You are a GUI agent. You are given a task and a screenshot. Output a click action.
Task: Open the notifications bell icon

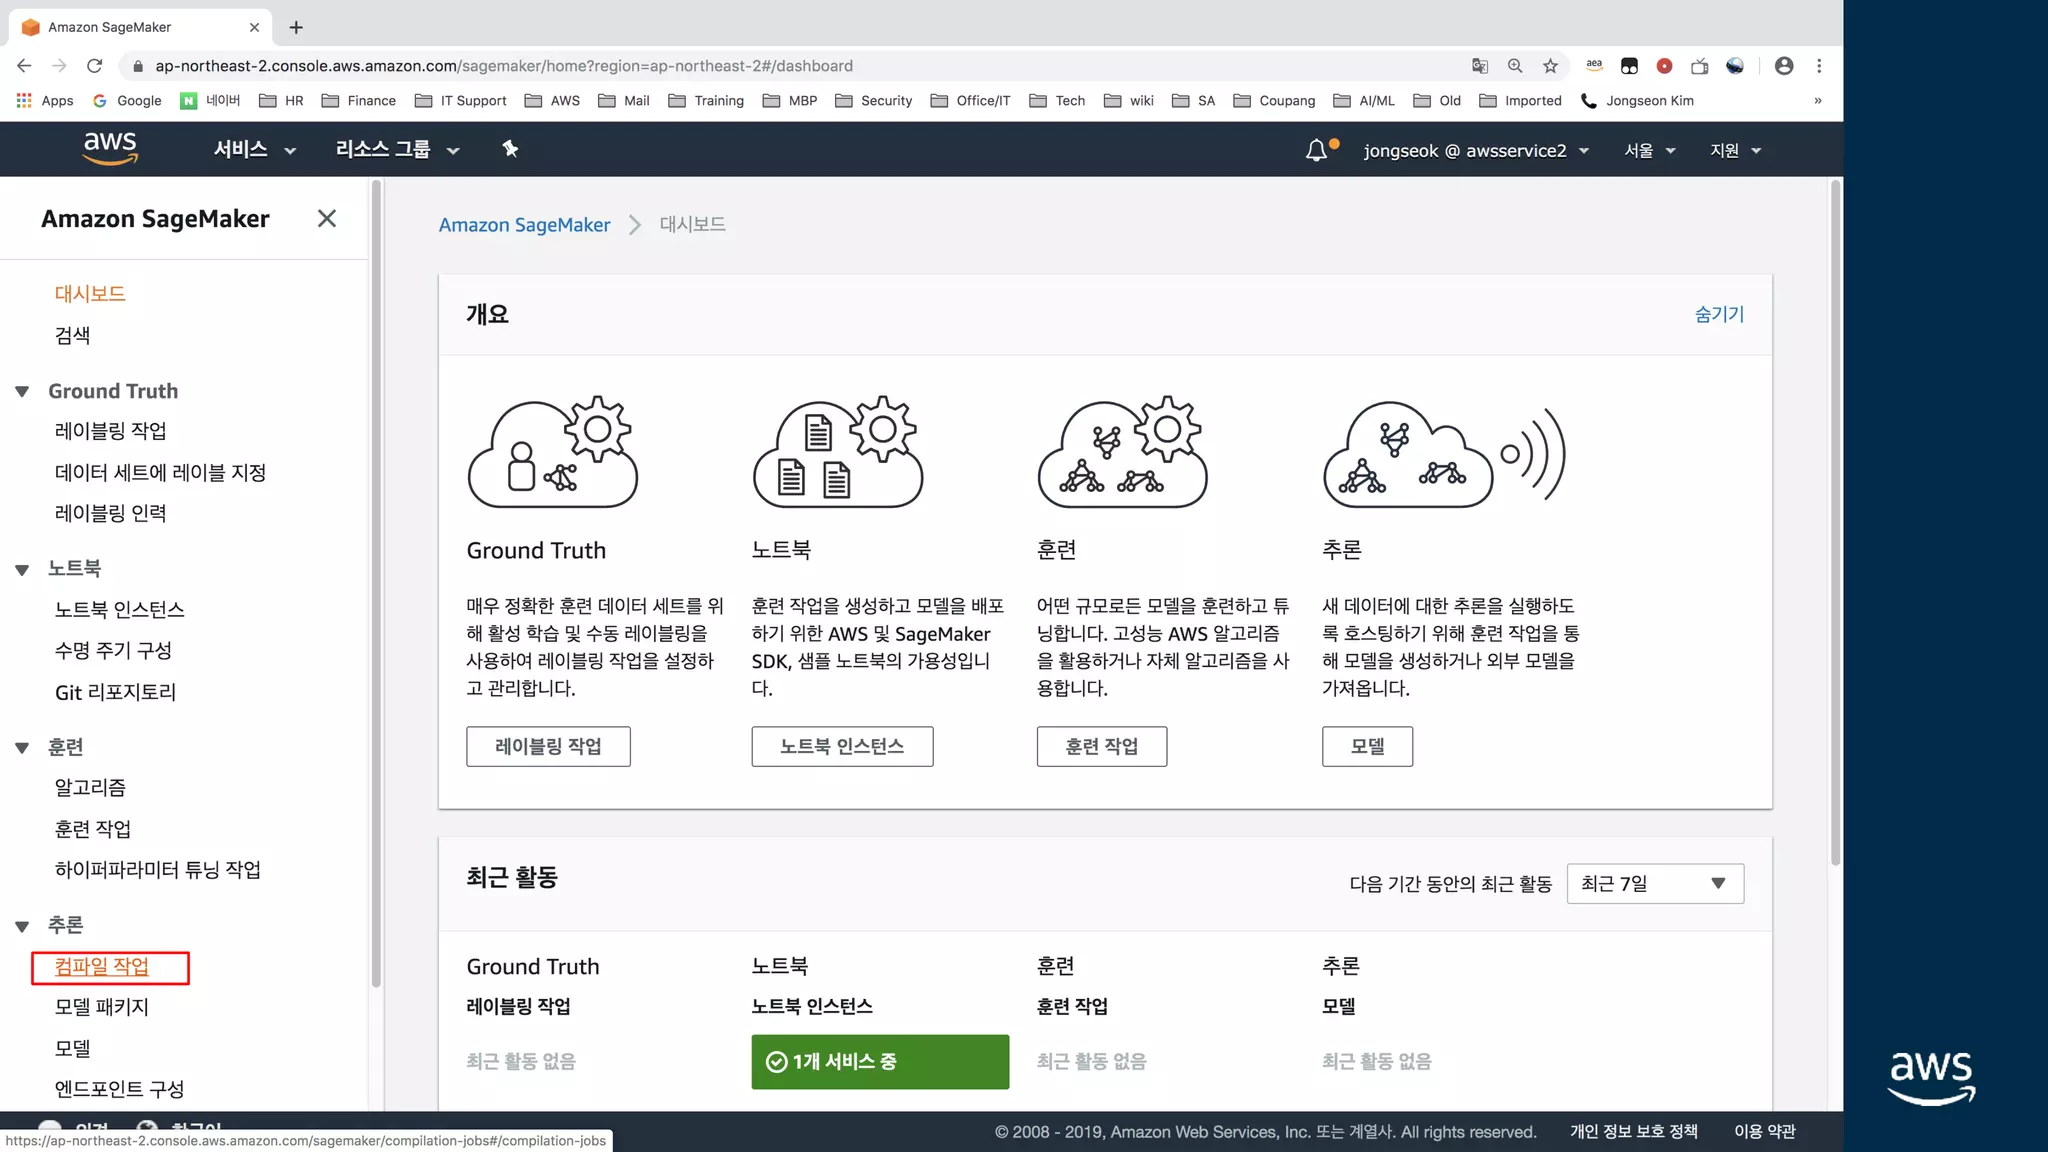[1316, 150]
